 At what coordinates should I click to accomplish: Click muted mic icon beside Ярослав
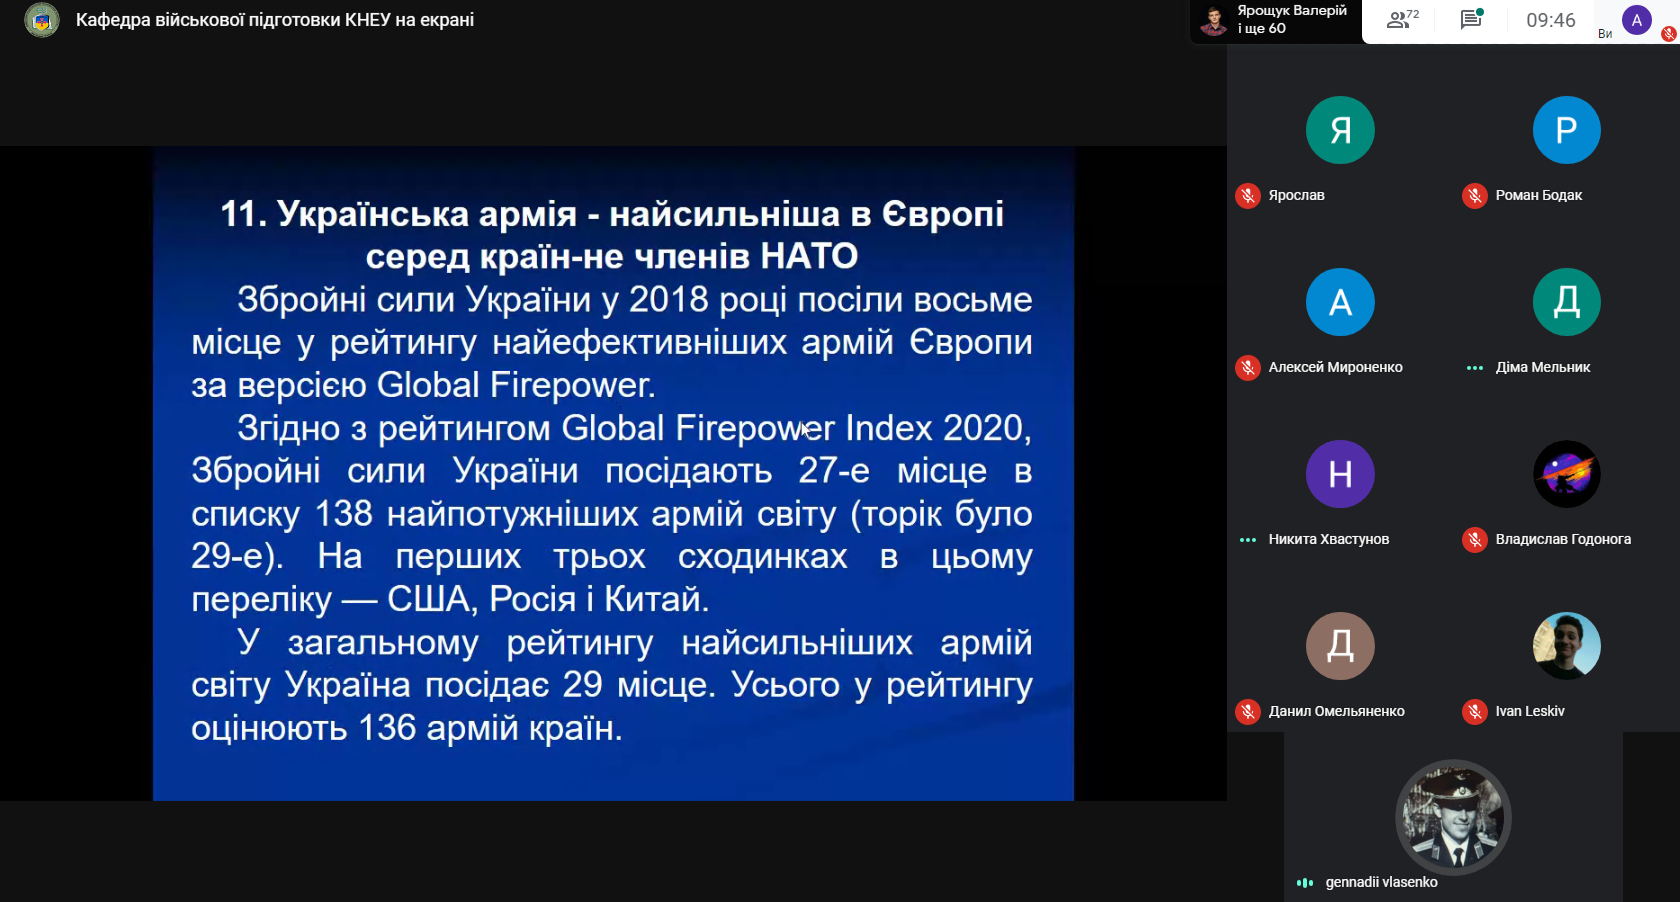point(1247,196)
